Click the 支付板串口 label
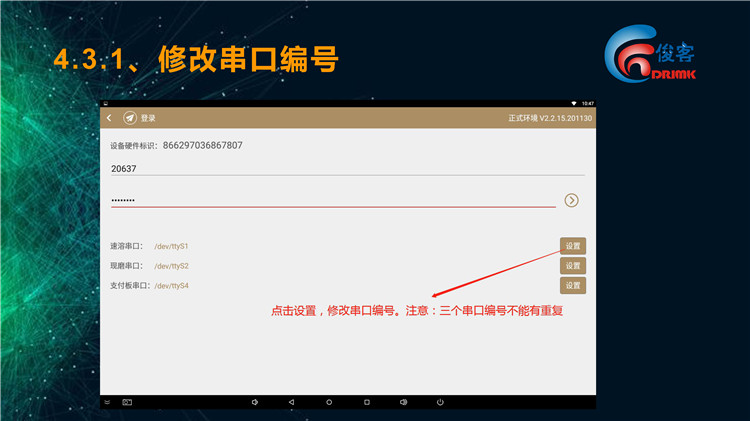The height and width of the screenshot is (421, 750). [x=130, y=286]
